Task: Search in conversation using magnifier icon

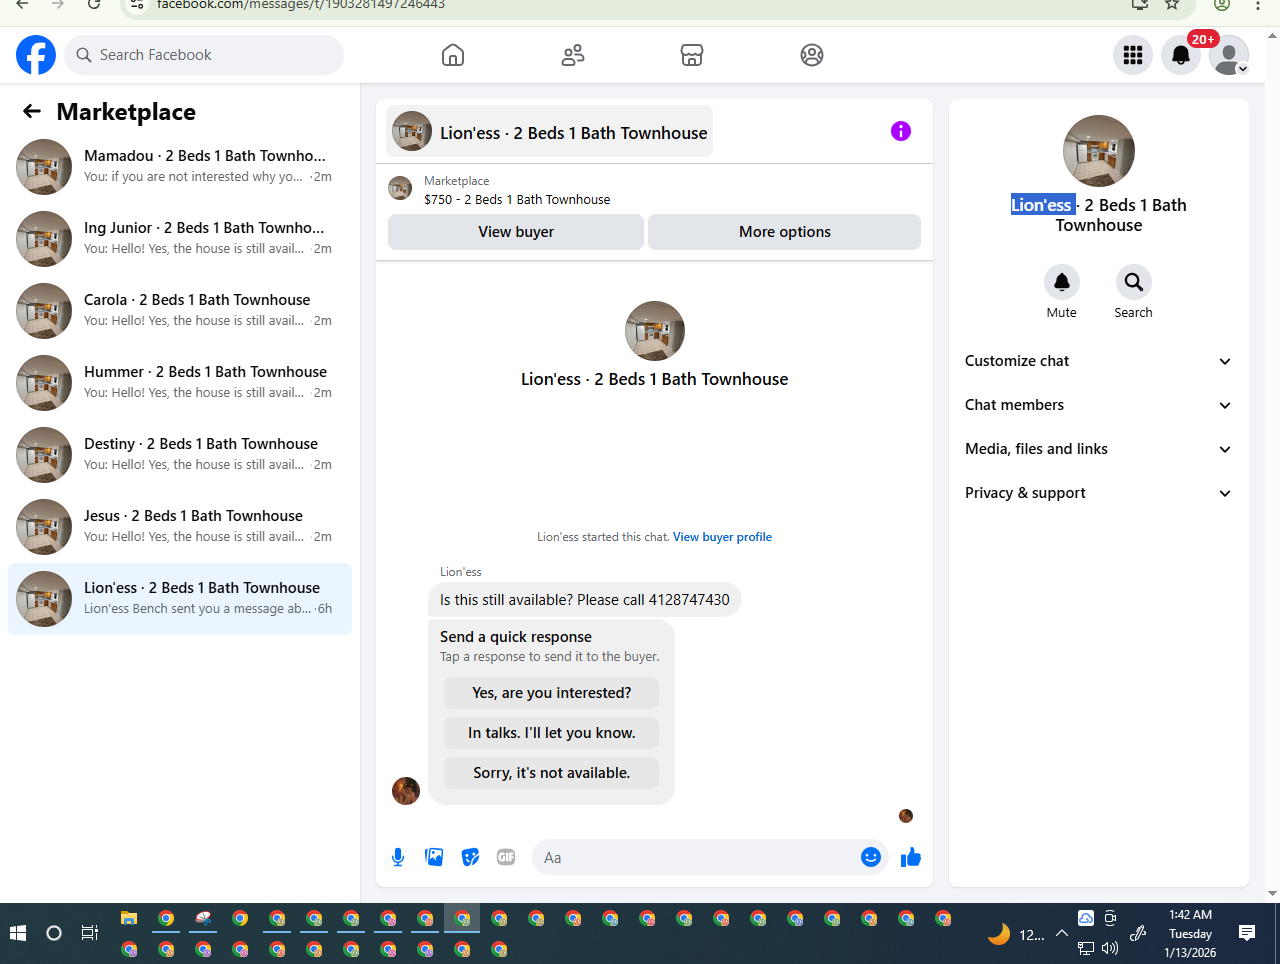Action: 1133,282
